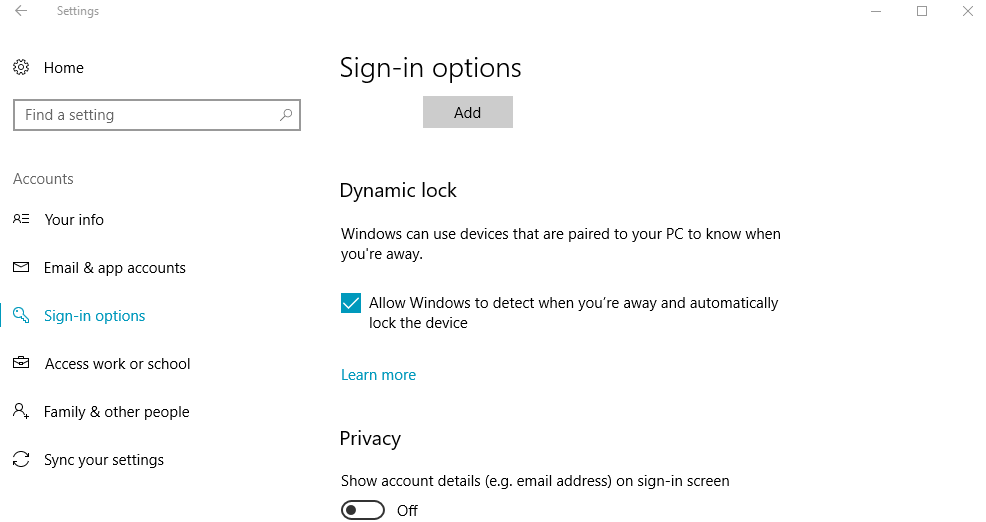Open Your info page
986x522 pixels.
pyautogui.click(x=74, y=219)
